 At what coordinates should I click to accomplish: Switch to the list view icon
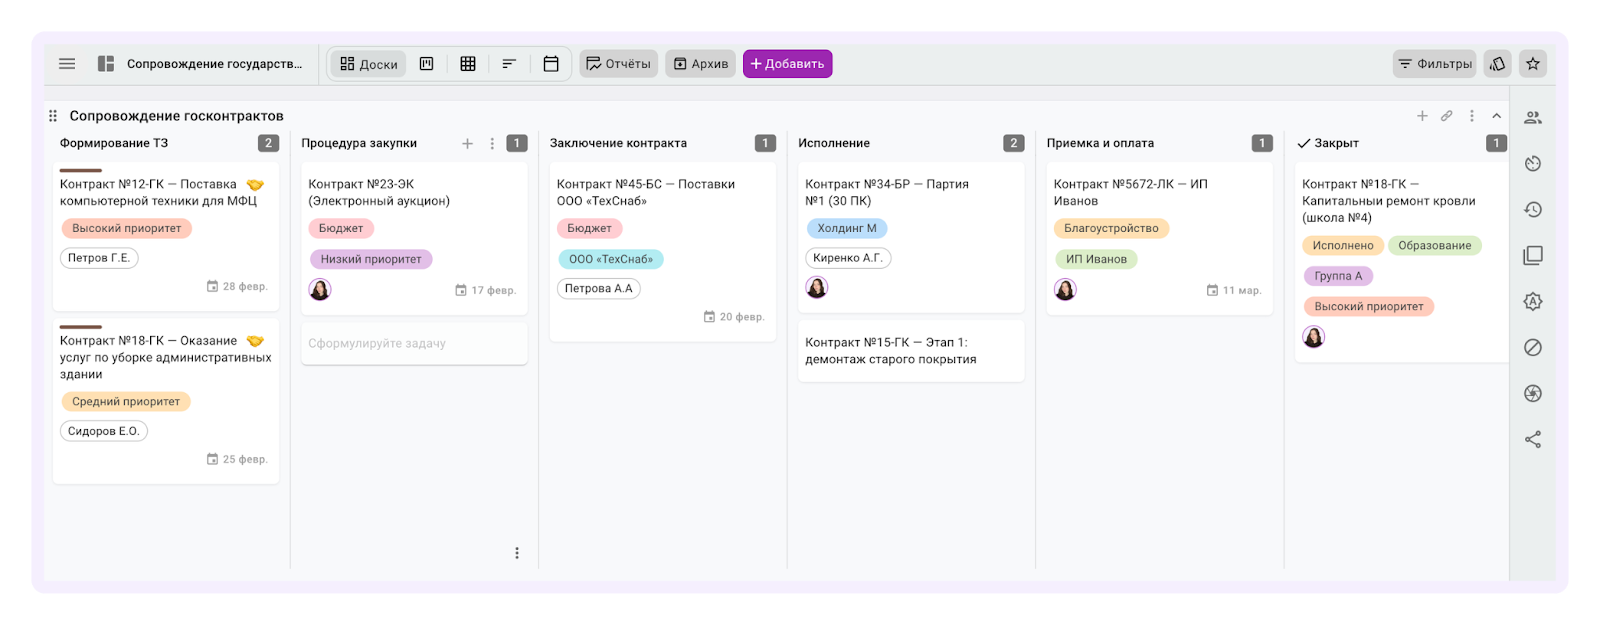(x=509, y=64)
